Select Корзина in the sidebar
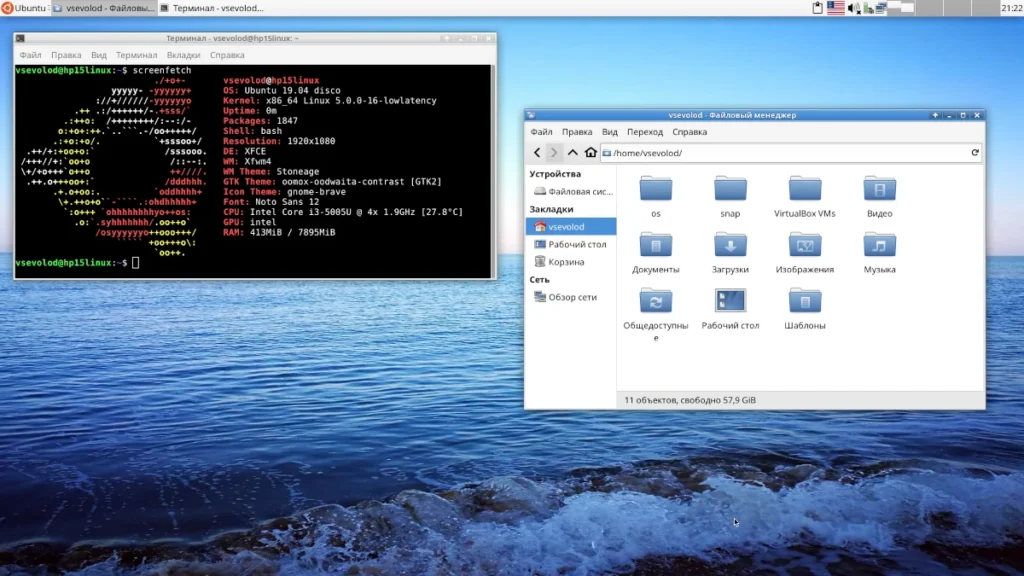Viewport: 1024px width, 576px height. 566,262
